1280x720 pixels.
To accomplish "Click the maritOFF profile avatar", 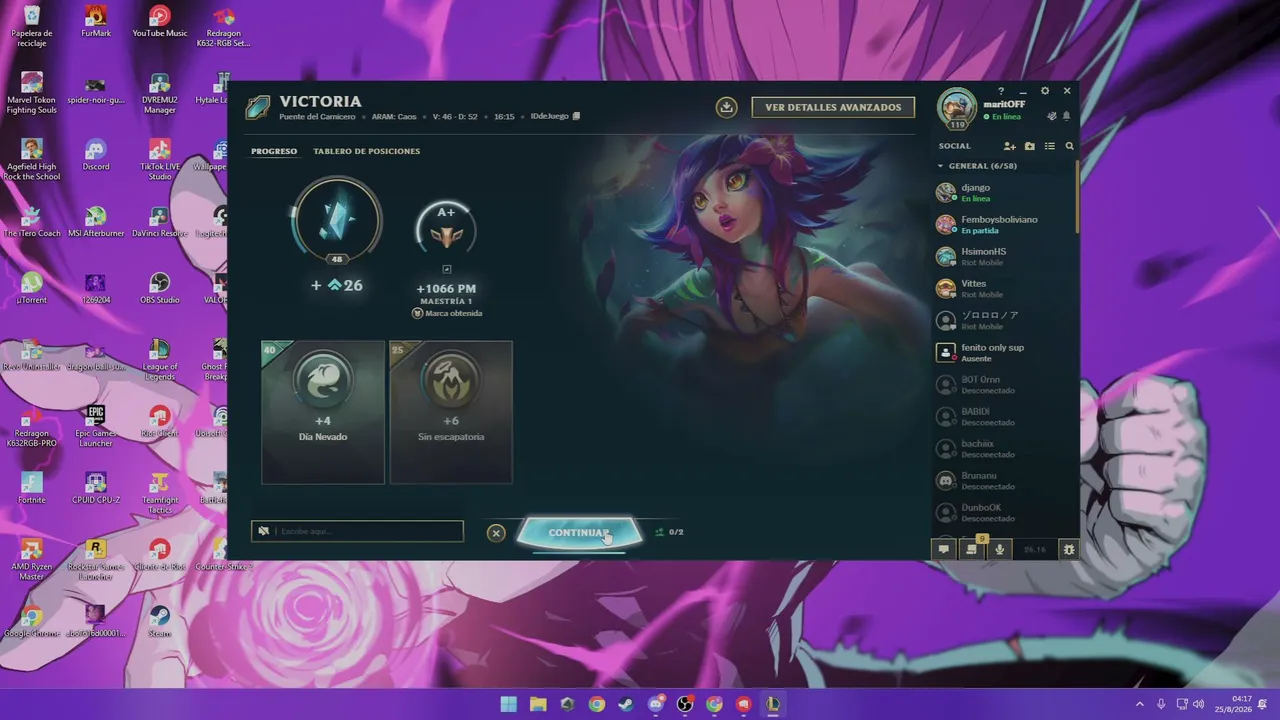I will coord(957,108).
